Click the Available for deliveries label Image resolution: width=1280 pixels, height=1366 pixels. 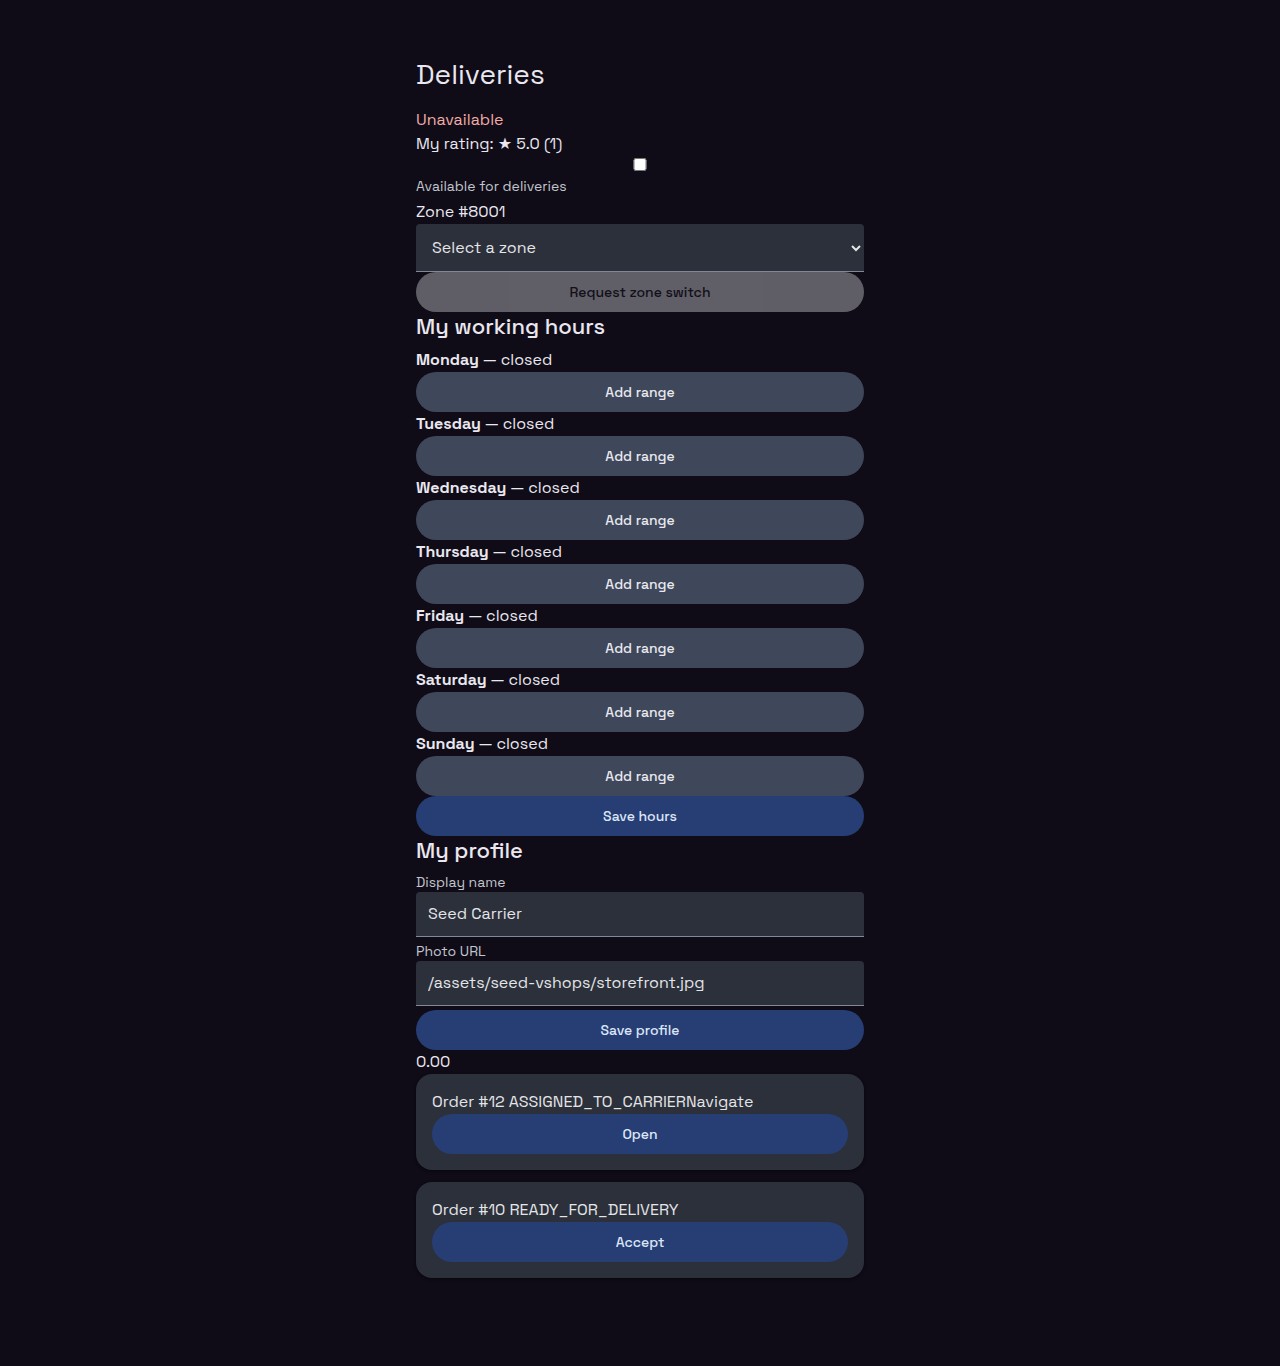pos(491,187)
